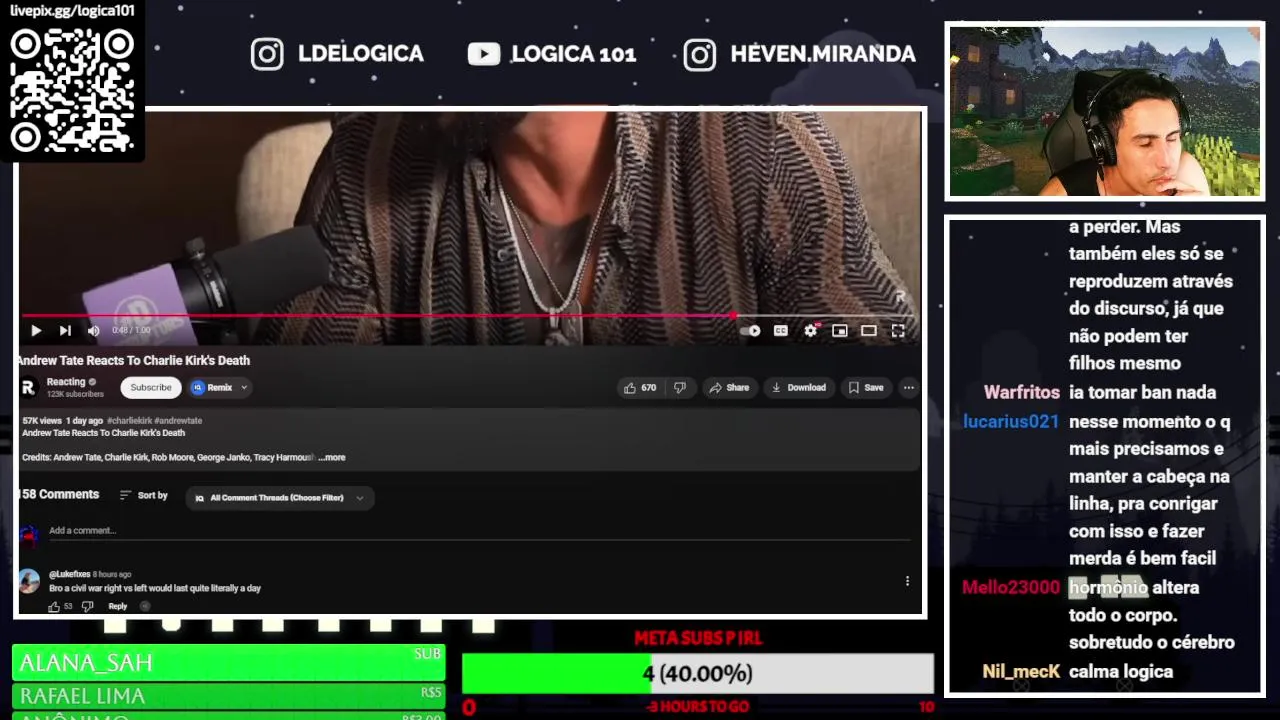Share the video
Screen dimensions: 1280x720
[x=728, y=388]
